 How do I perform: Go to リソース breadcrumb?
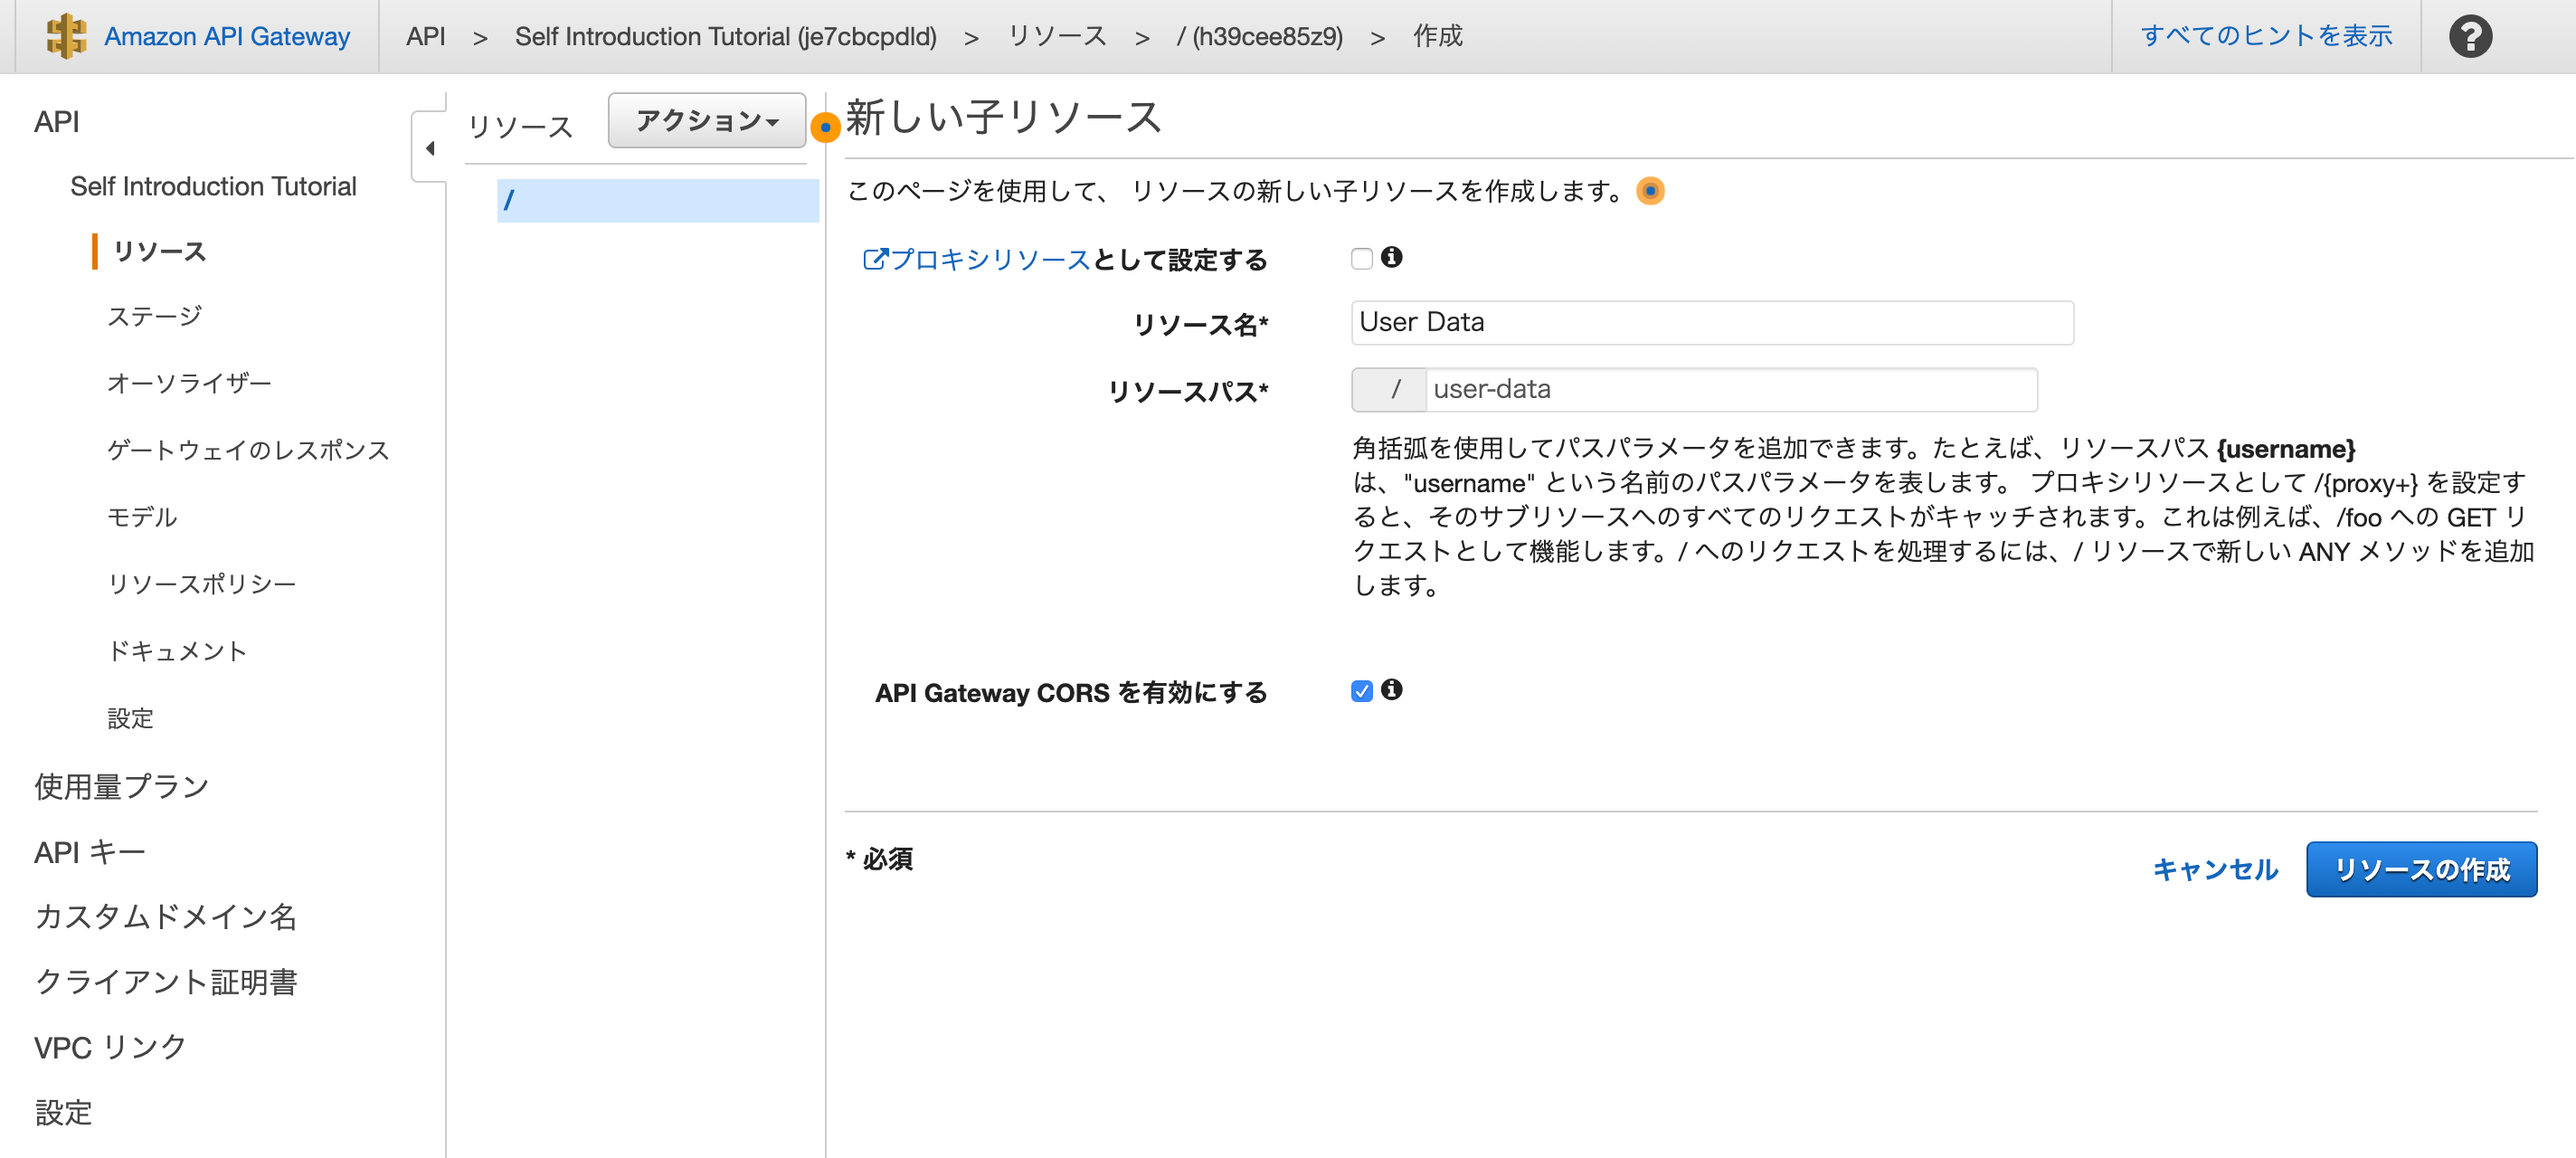pyautogui.click(x=1056, y=37)
